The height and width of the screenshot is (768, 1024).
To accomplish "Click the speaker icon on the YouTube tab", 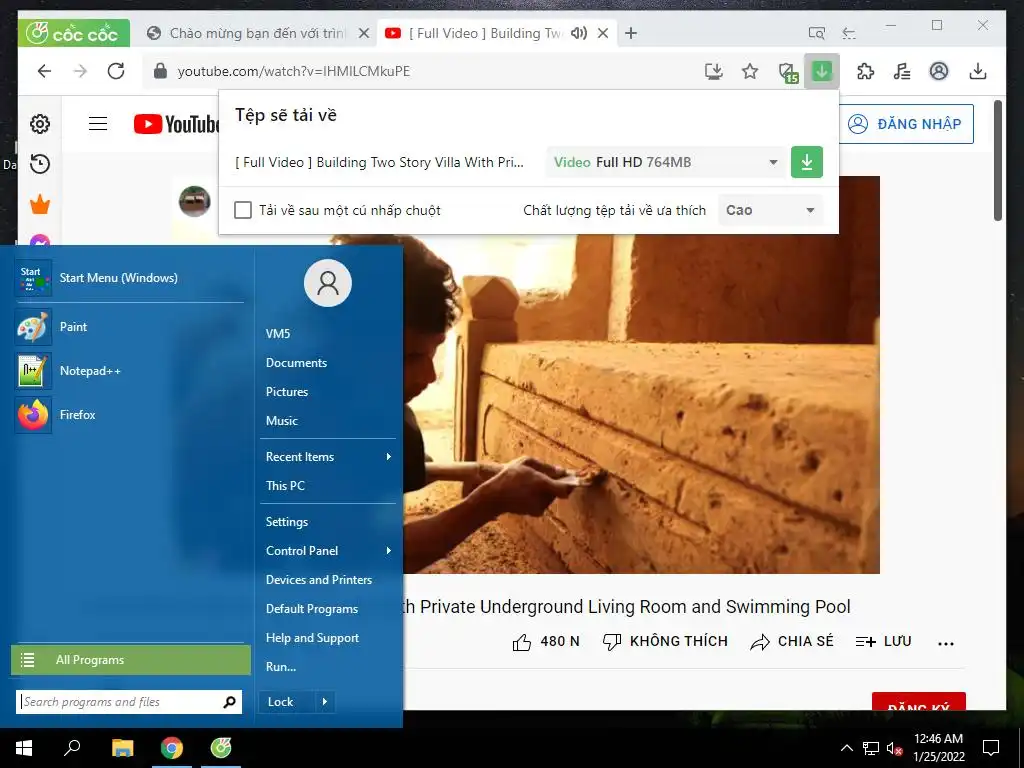I will point(579,33).
